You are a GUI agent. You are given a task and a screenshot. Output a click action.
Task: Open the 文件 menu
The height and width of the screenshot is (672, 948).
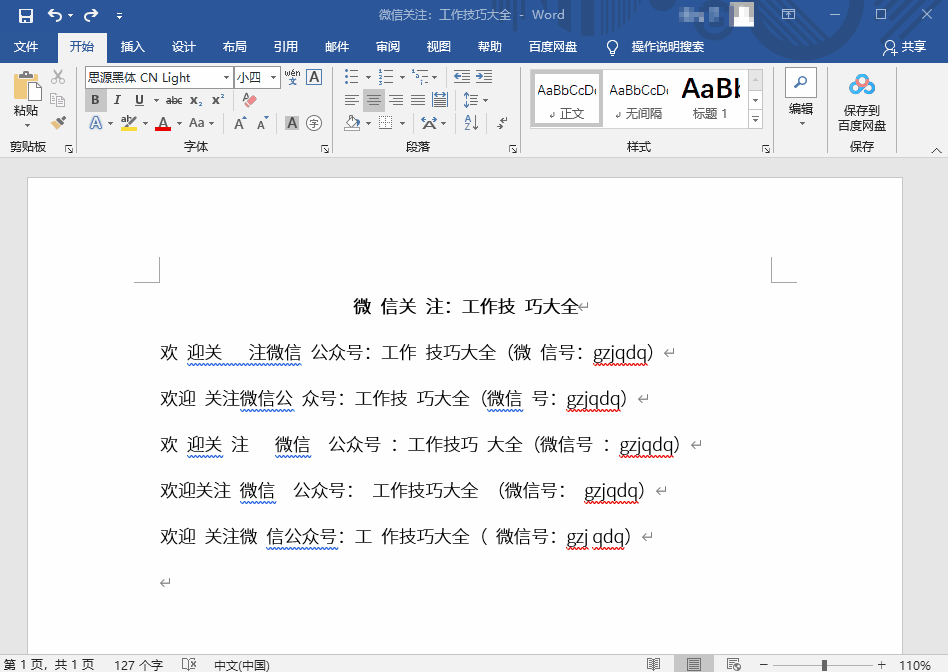[26, 47]
